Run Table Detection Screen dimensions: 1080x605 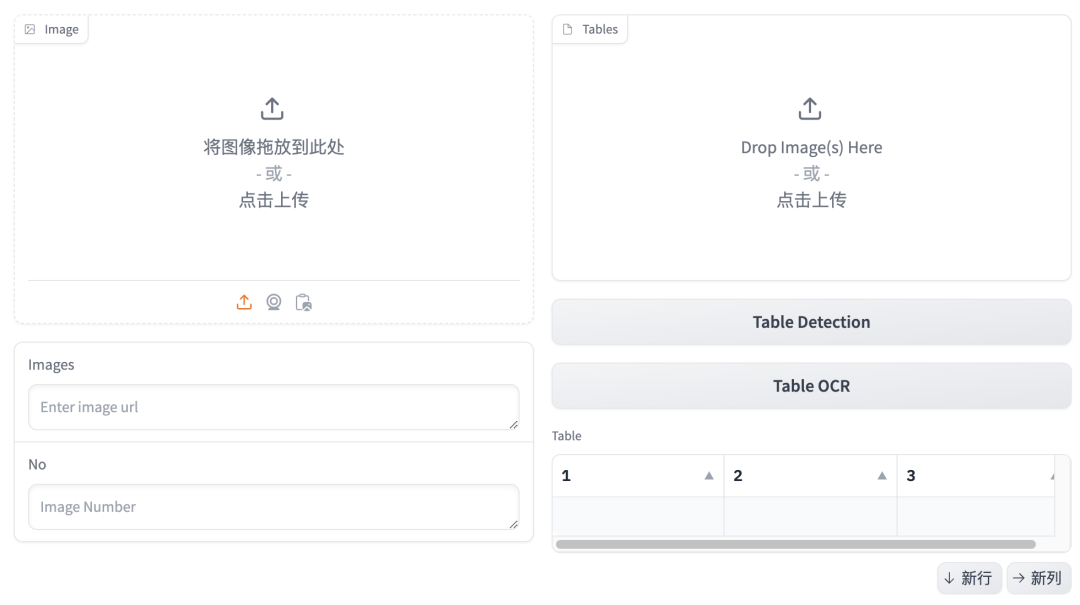[x=811, y=321]
